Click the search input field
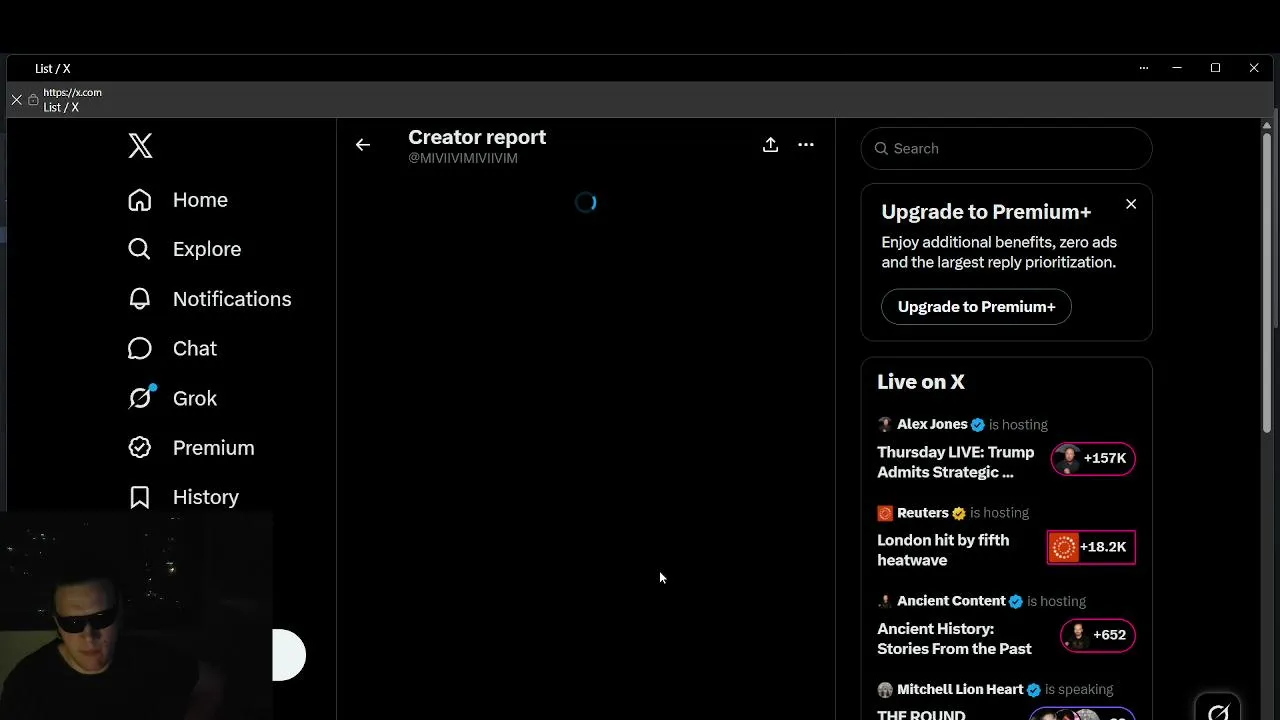The width and height of the screenshot is (1280, 720). tap(1006, 148)
